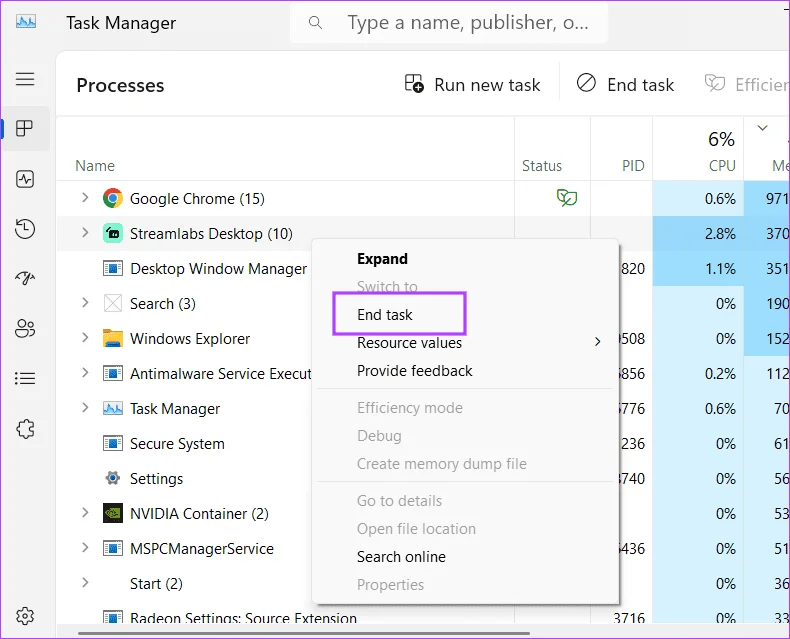
Task: Sort by the CPU column header
Action: (x=722, y=166)
